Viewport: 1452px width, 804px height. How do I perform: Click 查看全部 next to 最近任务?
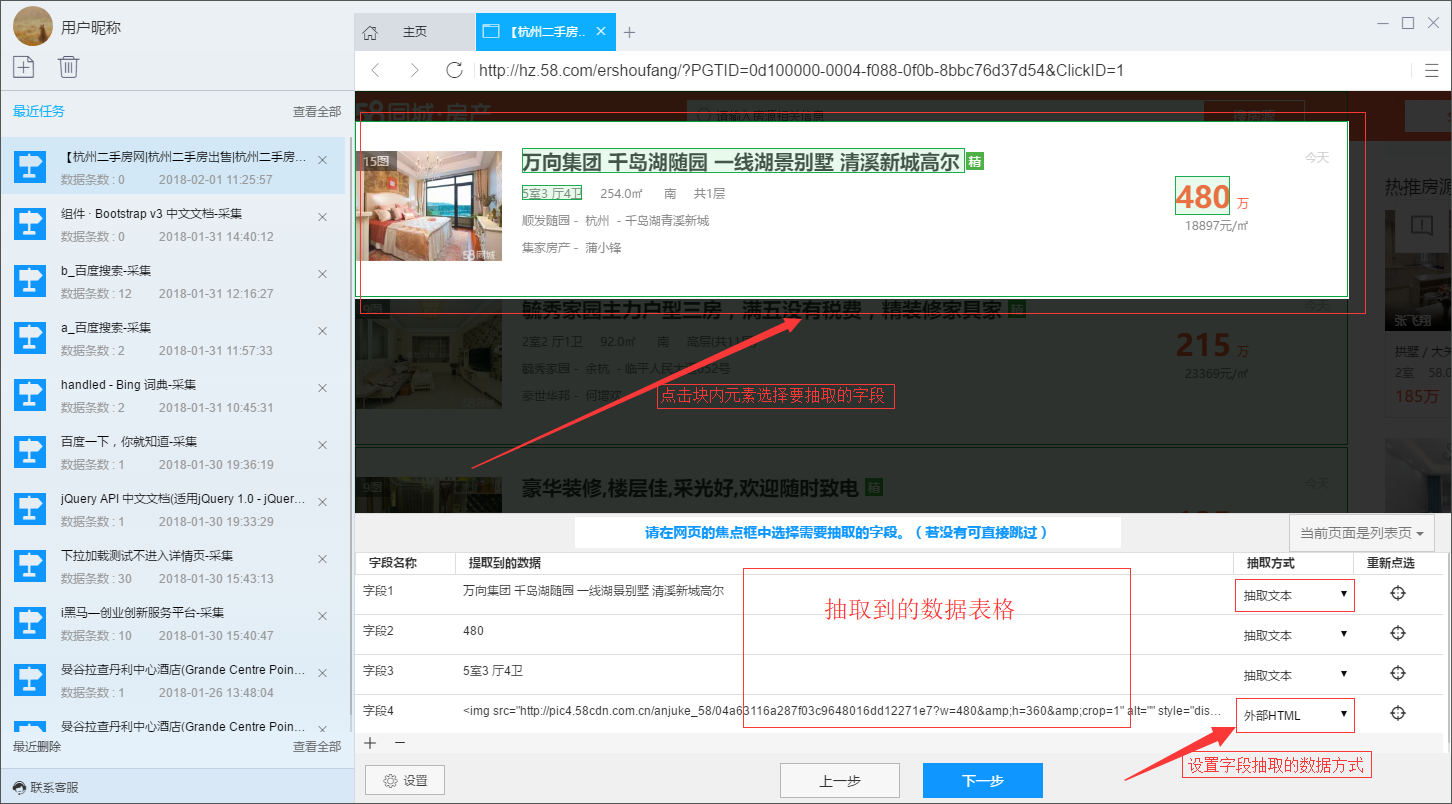coord(317,112)
